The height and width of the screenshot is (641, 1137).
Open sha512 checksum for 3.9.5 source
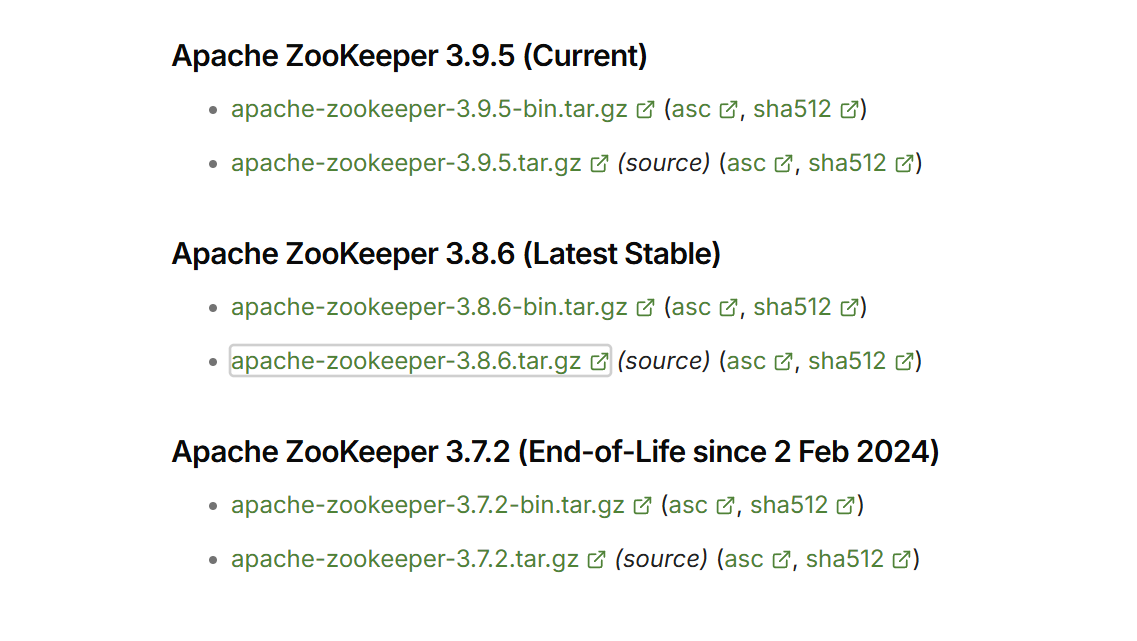tap(847, 163)
